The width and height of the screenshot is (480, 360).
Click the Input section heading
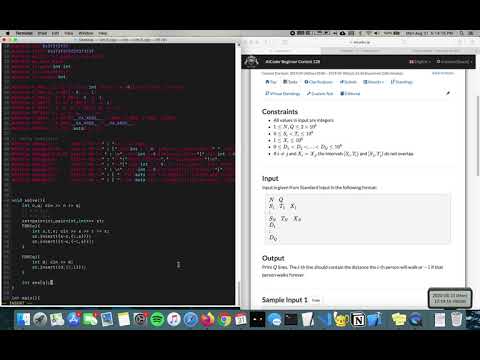click(270, 178)
